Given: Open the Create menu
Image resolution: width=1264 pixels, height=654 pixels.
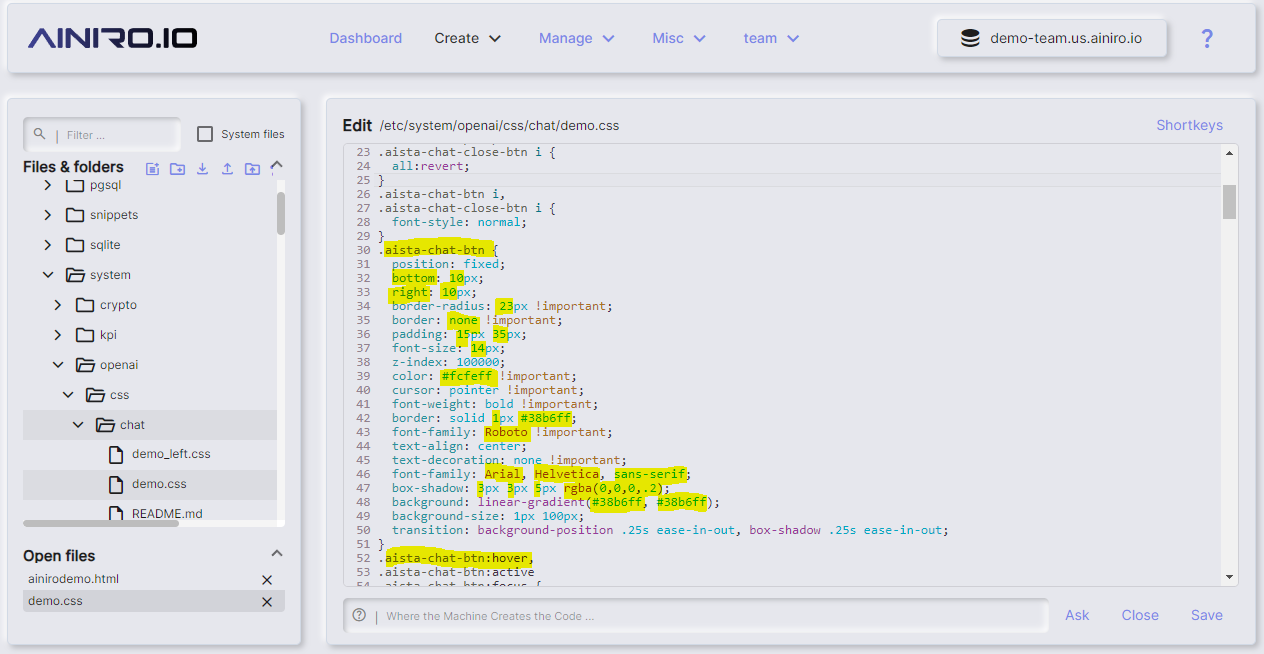Looking at the screenshot, I should coord(468,38).
